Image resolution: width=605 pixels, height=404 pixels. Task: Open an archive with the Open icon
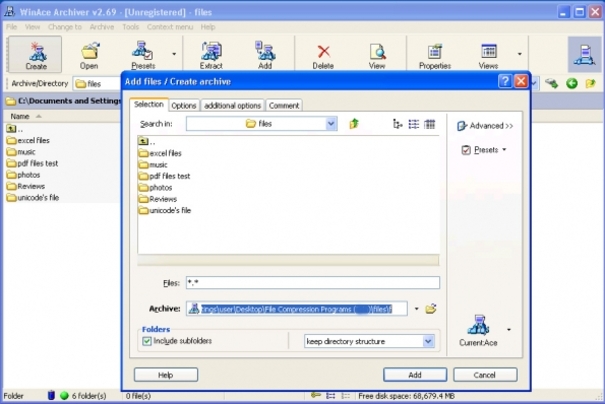[89, 54]
